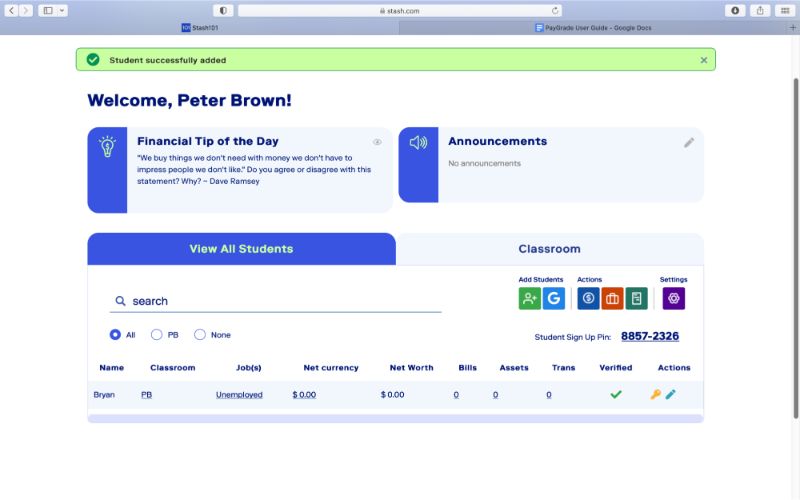
Task: Click the Student Sign Up Pin 8857-2326
Action: tap(649, 336)
